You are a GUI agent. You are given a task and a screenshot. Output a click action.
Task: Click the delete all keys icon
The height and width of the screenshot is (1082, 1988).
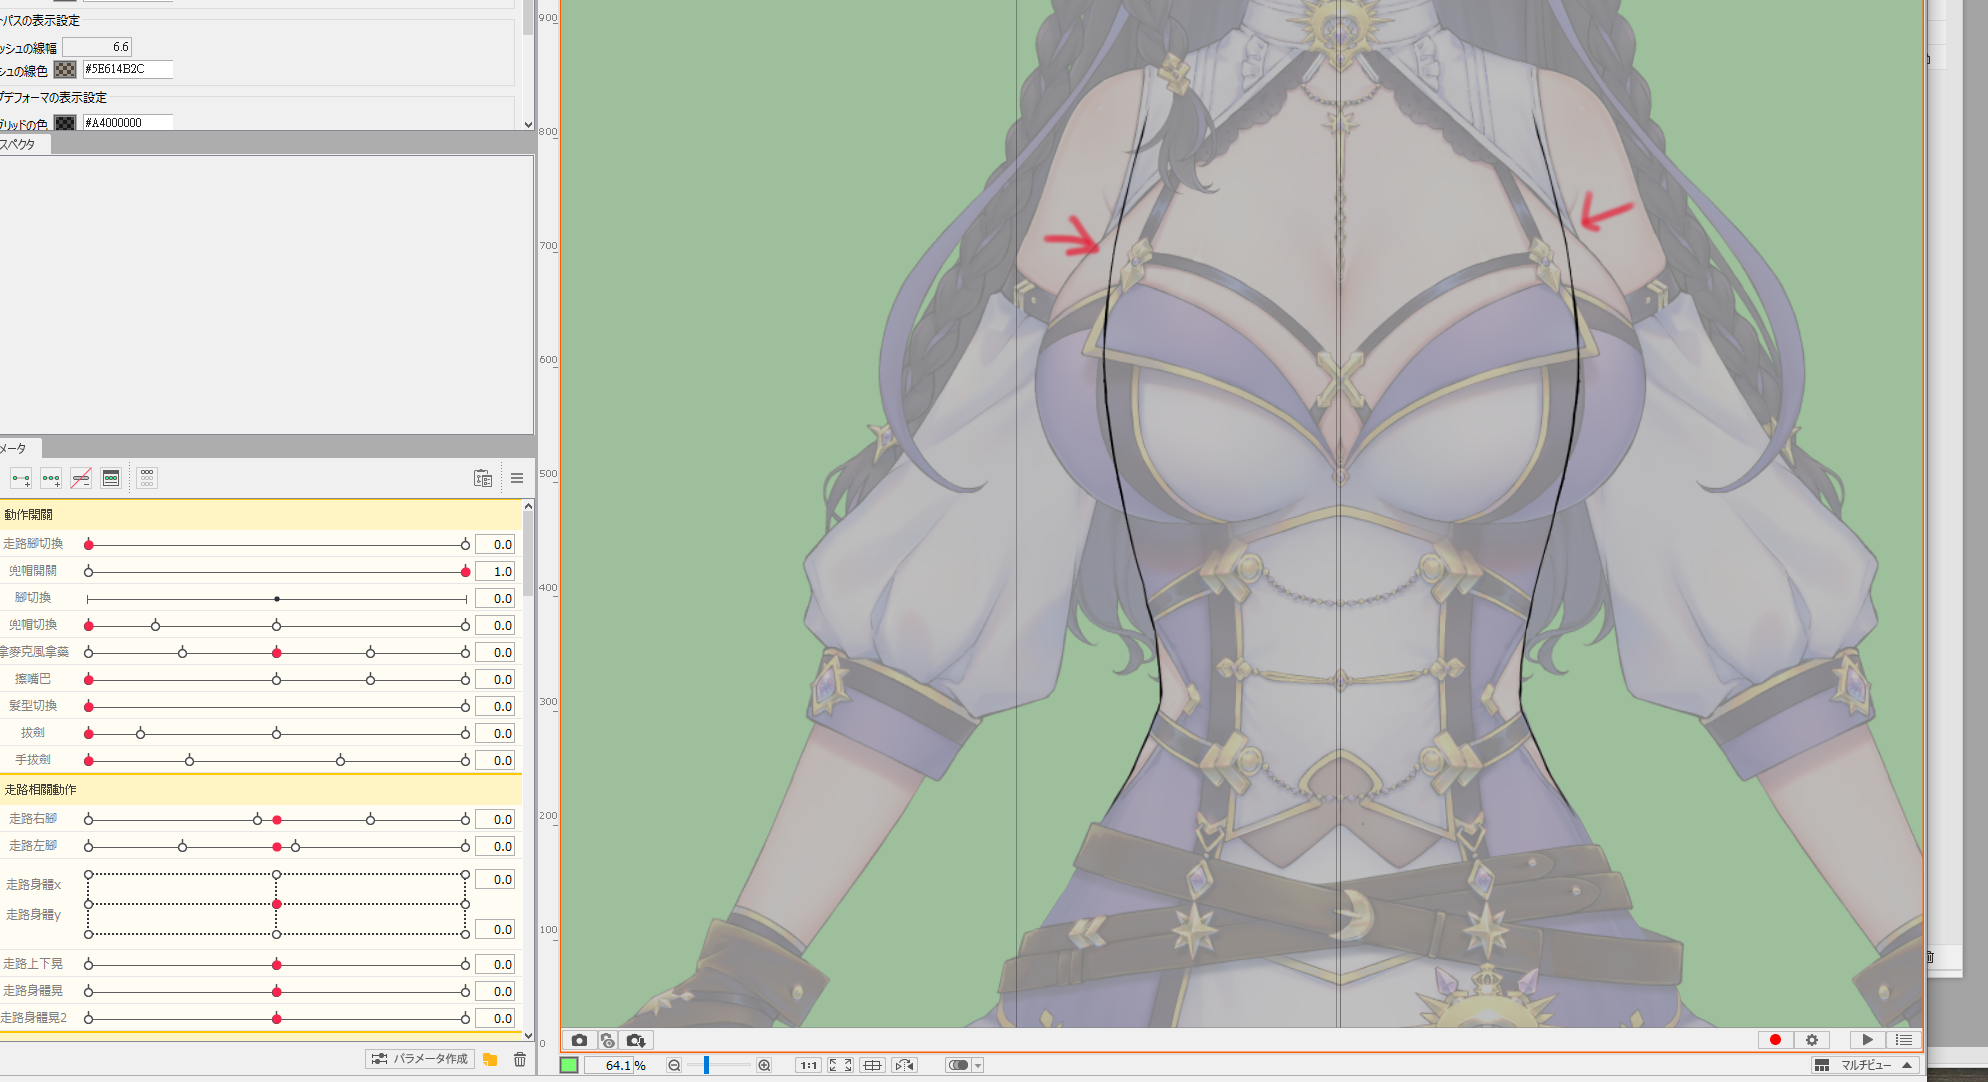tap(81, 479)
